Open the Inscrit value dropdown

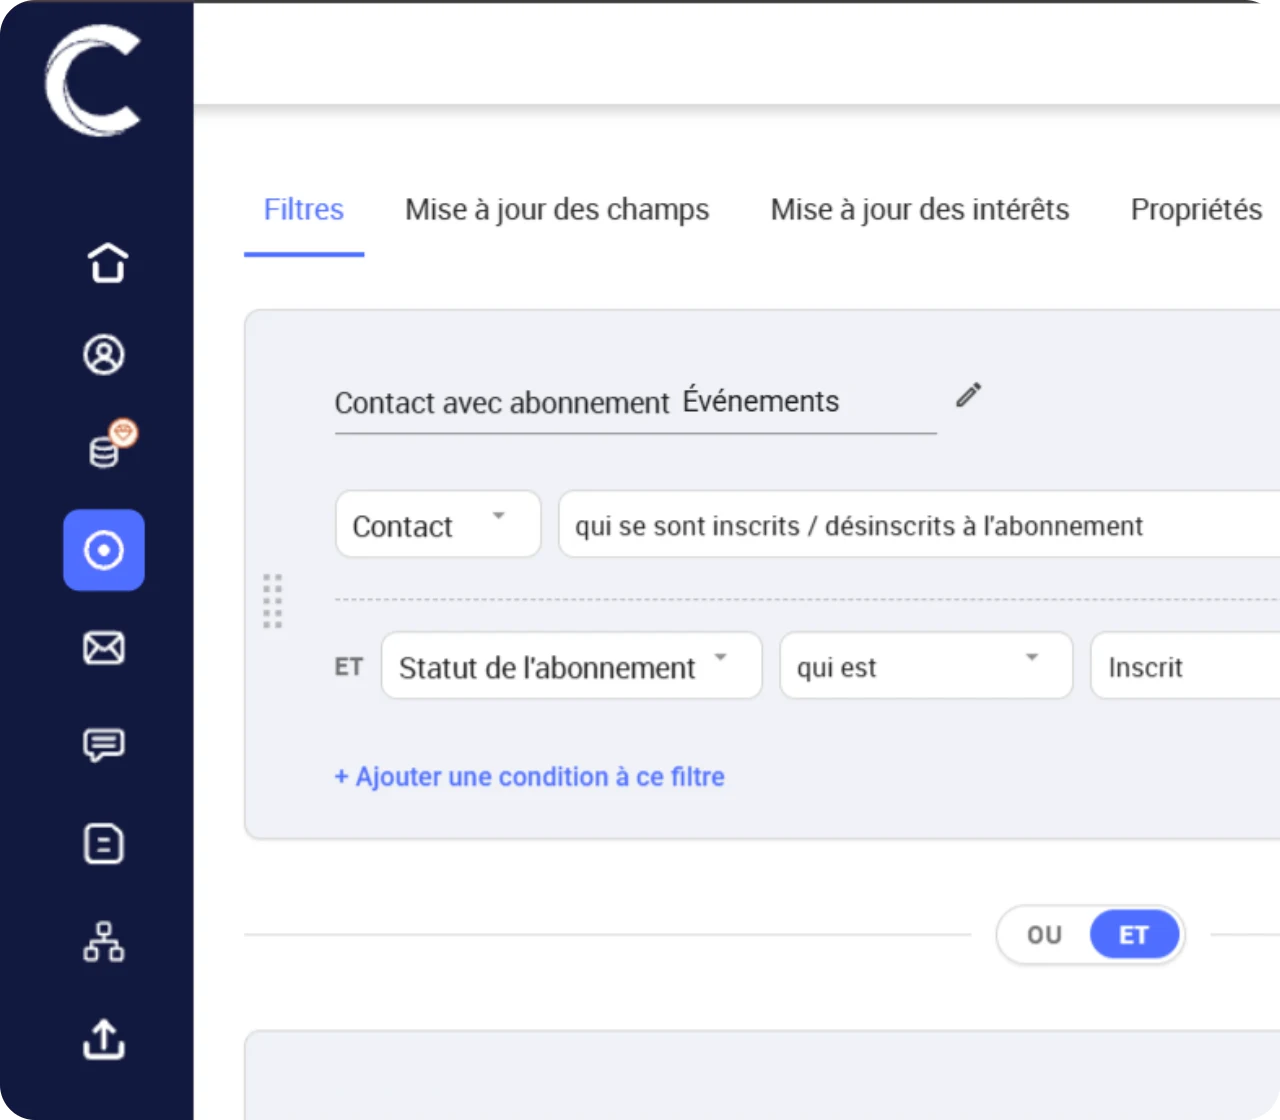point(1186,665)
